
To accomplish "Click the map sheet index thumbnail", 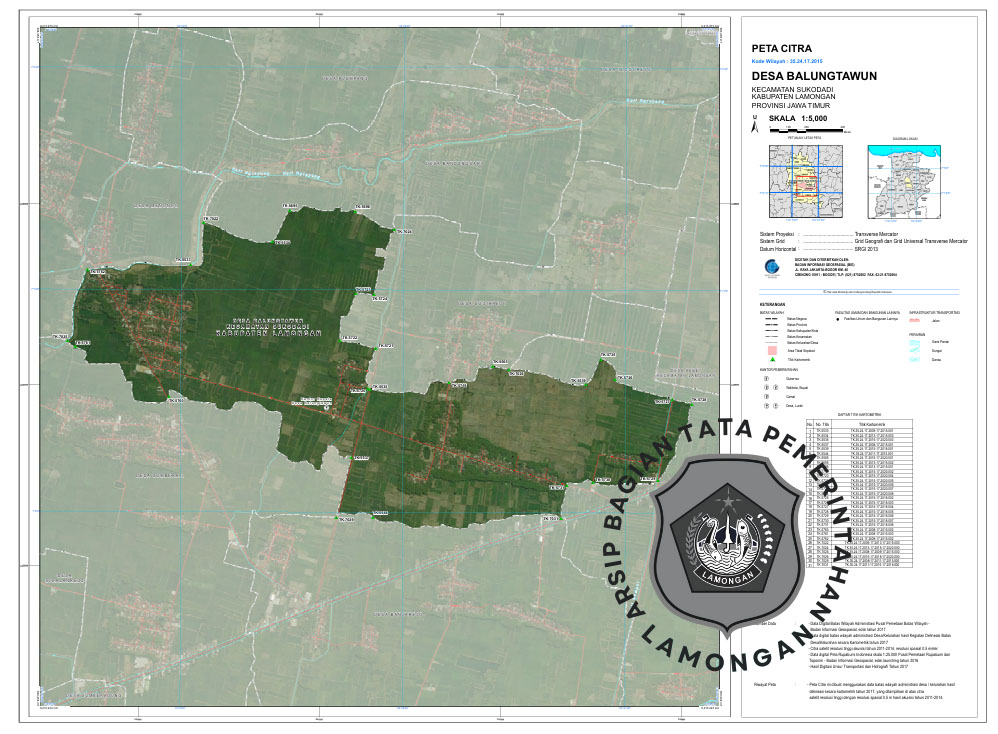I will 807,181.
